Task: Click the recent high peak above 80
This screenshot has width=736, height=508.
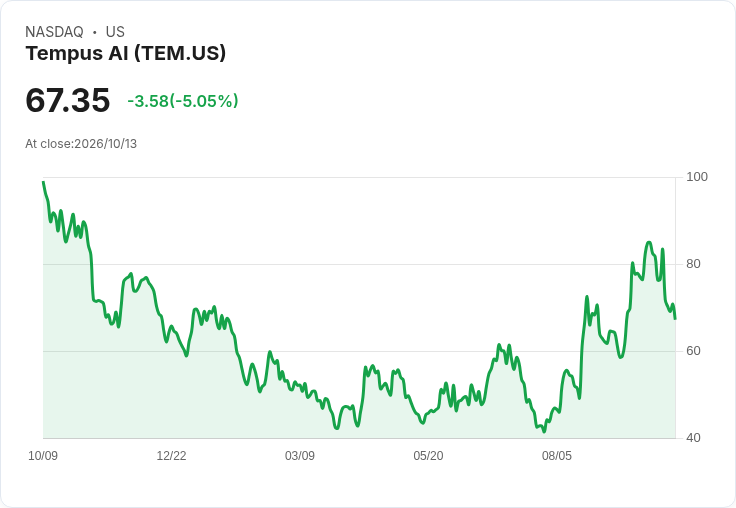Action: pyautogui.click(x=649, y=242)
